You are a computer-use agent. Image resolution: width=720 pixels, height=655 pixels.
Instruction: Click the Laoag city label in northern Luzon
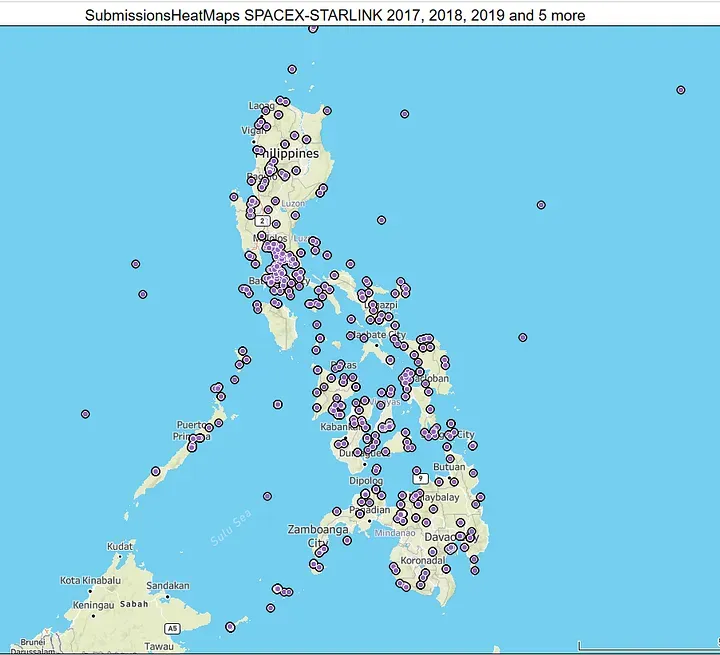point(261,105)
